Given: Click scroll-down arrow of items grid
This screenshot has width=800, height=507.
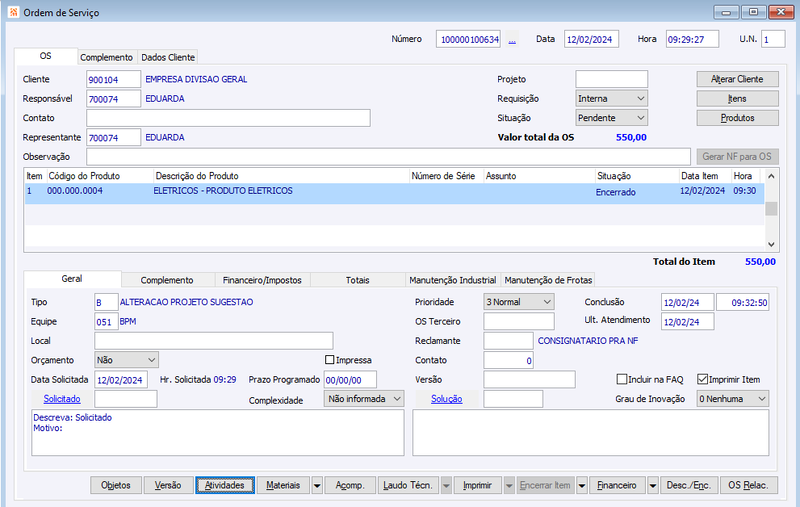Looking at the screenshot, I should click(x=771, y=244).
